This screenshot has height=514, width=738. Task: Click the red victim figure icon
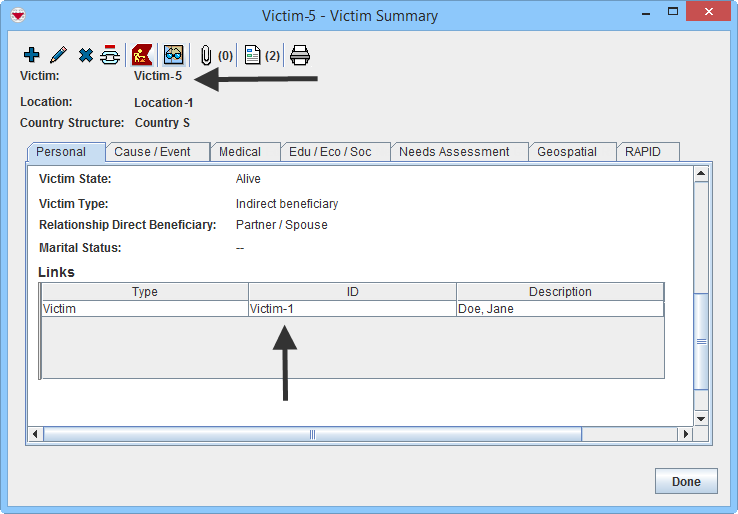pos(142,55)
